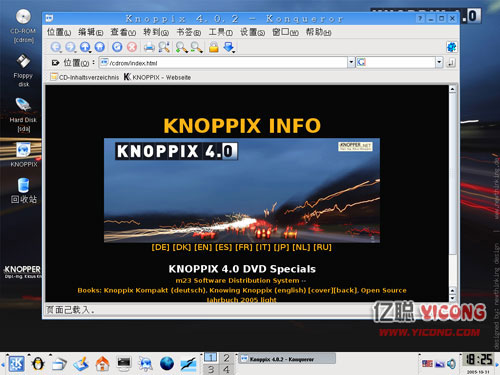
Task: Open the 设置(S) menu
Action: coord(252,32)
